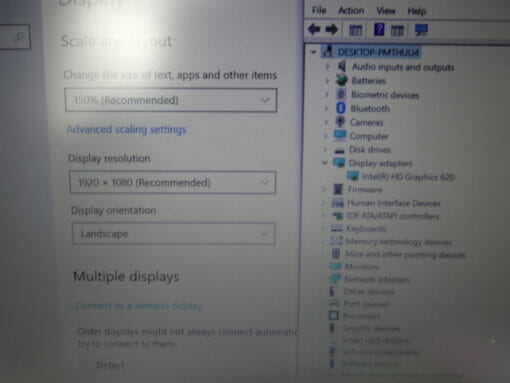The height and width of the screenshot is (383, 510).
Task: Click the Bluetooth logo icon
Action: (340, 108)
